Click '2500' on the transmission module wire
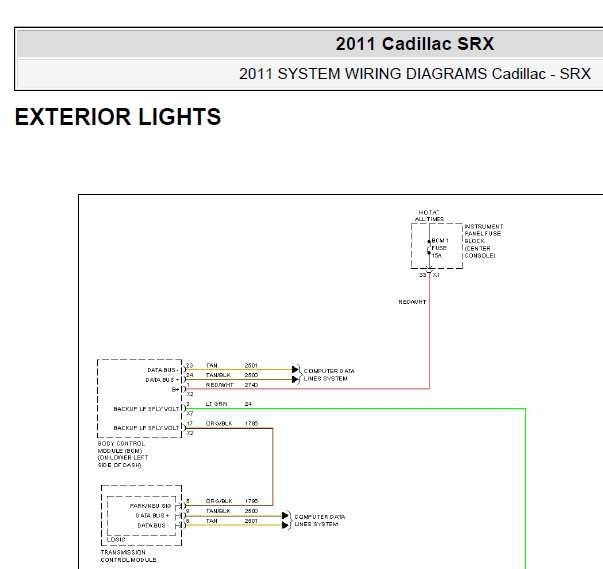Viewport: 603px width, 569px height. 251,511
